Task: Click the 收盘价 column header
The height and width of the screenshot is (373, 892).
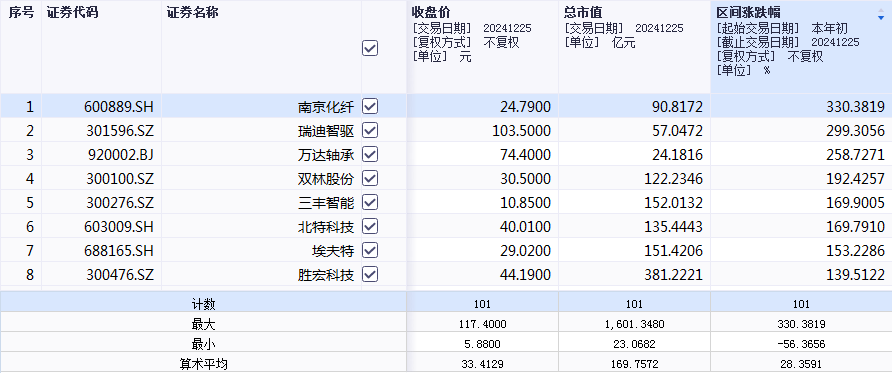Action: [x=431, y=12]
